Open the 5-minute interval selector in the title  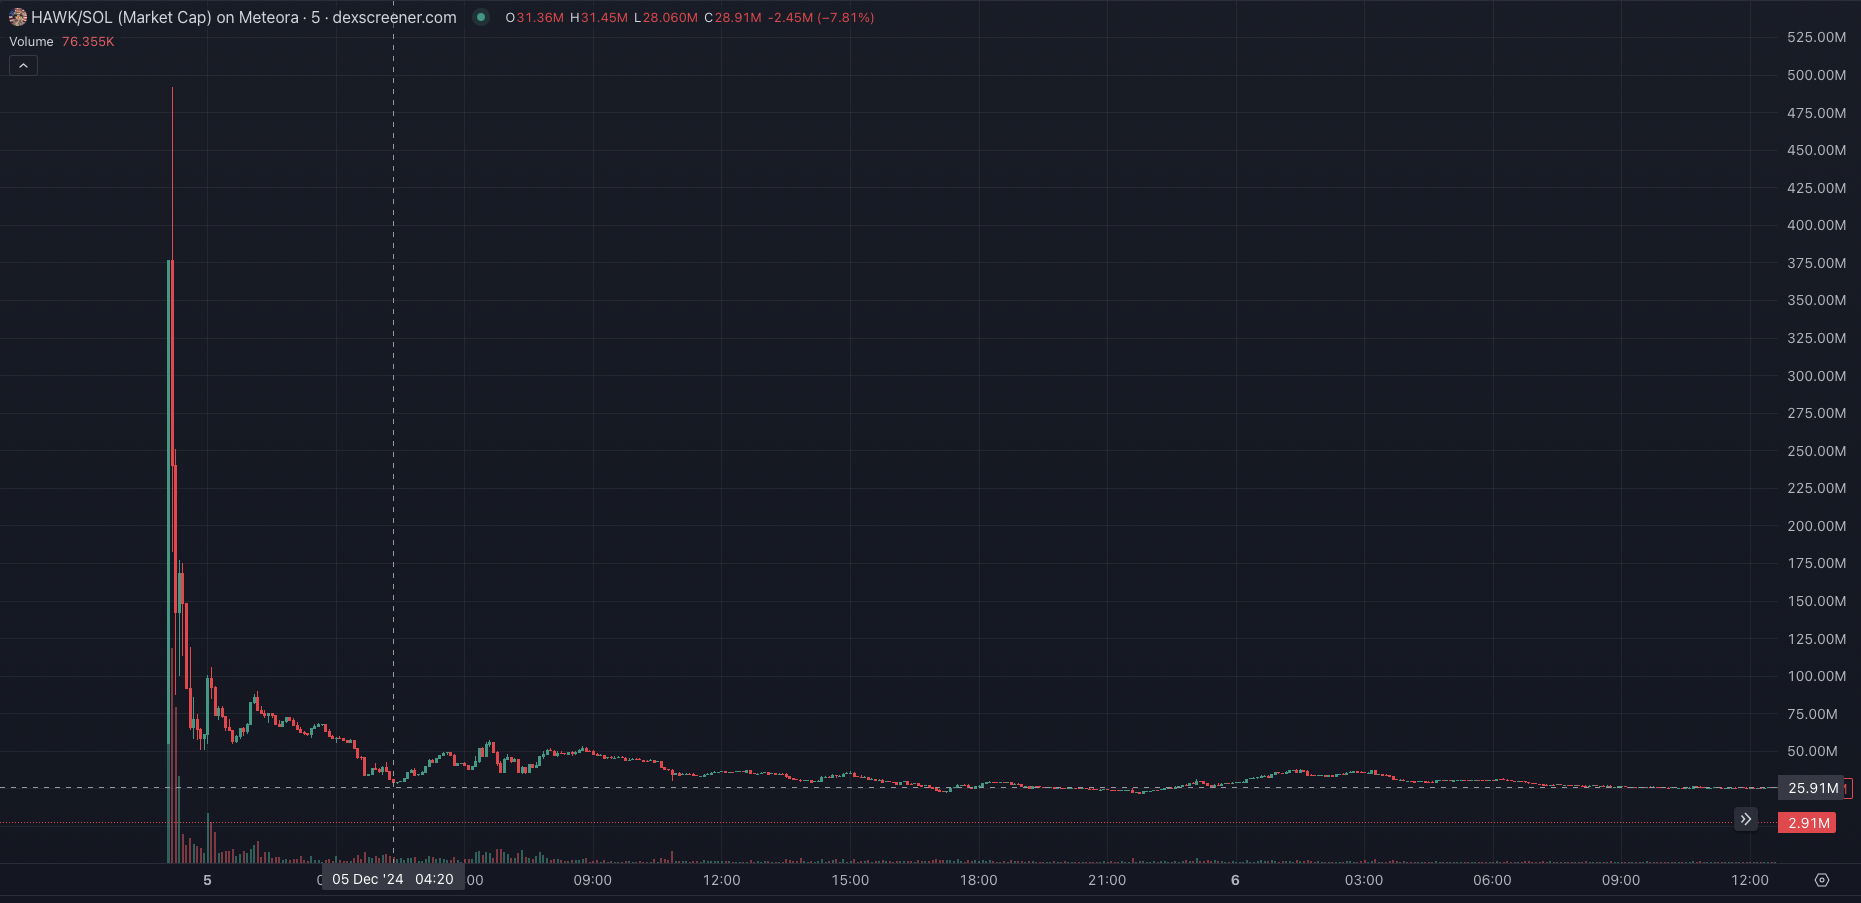tap(313, 17)
